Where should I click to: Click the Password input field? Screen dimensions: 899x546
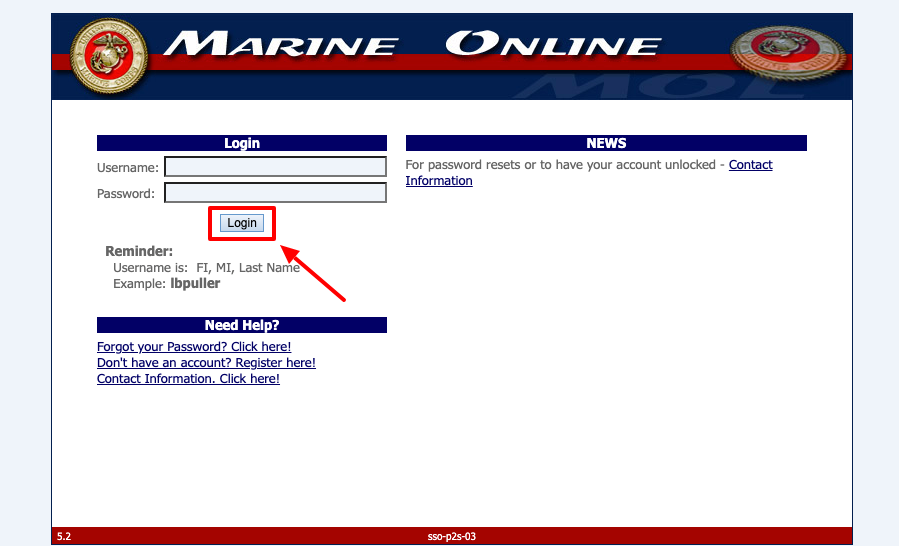point(275,193)
